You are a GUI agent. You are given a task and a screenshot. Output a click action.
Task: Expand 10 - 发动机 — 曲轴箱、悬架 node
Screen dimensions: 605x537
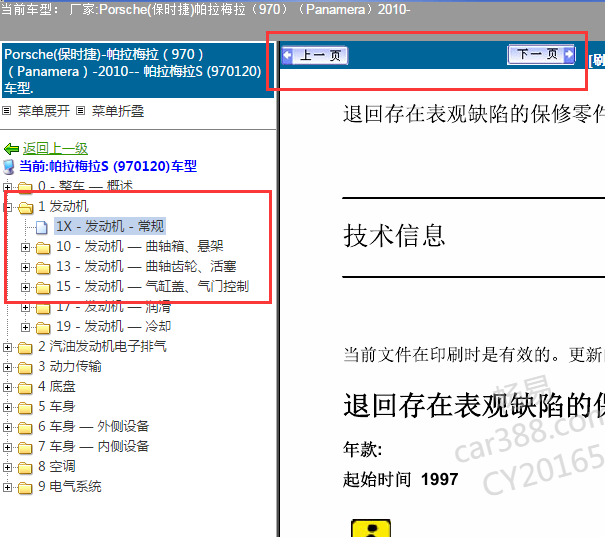[25, 247]
